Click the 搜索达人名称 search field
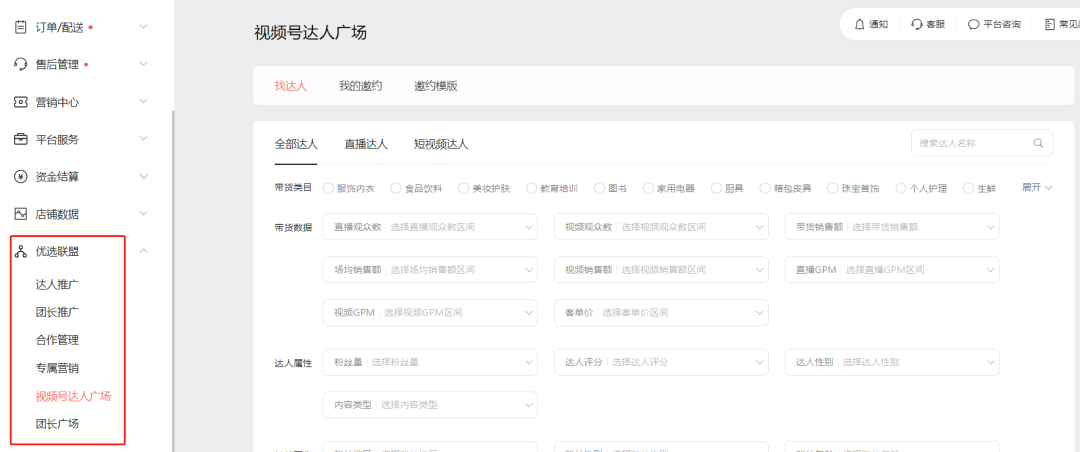Image resolution: width=1080 pixels, height=452 pixels. [970, 143]
